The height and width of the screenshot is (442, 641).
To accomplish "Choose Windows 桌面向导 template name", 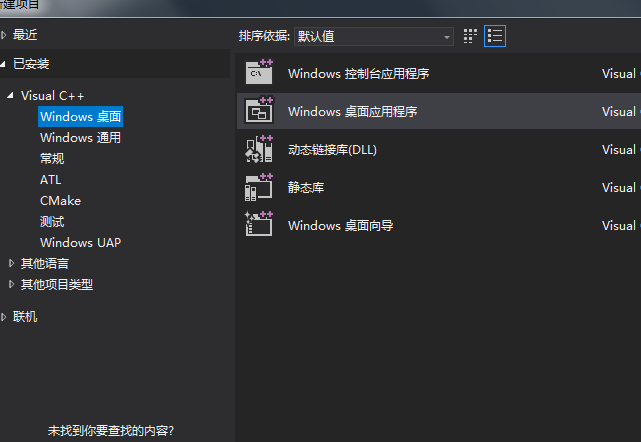I will pyautogui.click(x=341, y=225).
